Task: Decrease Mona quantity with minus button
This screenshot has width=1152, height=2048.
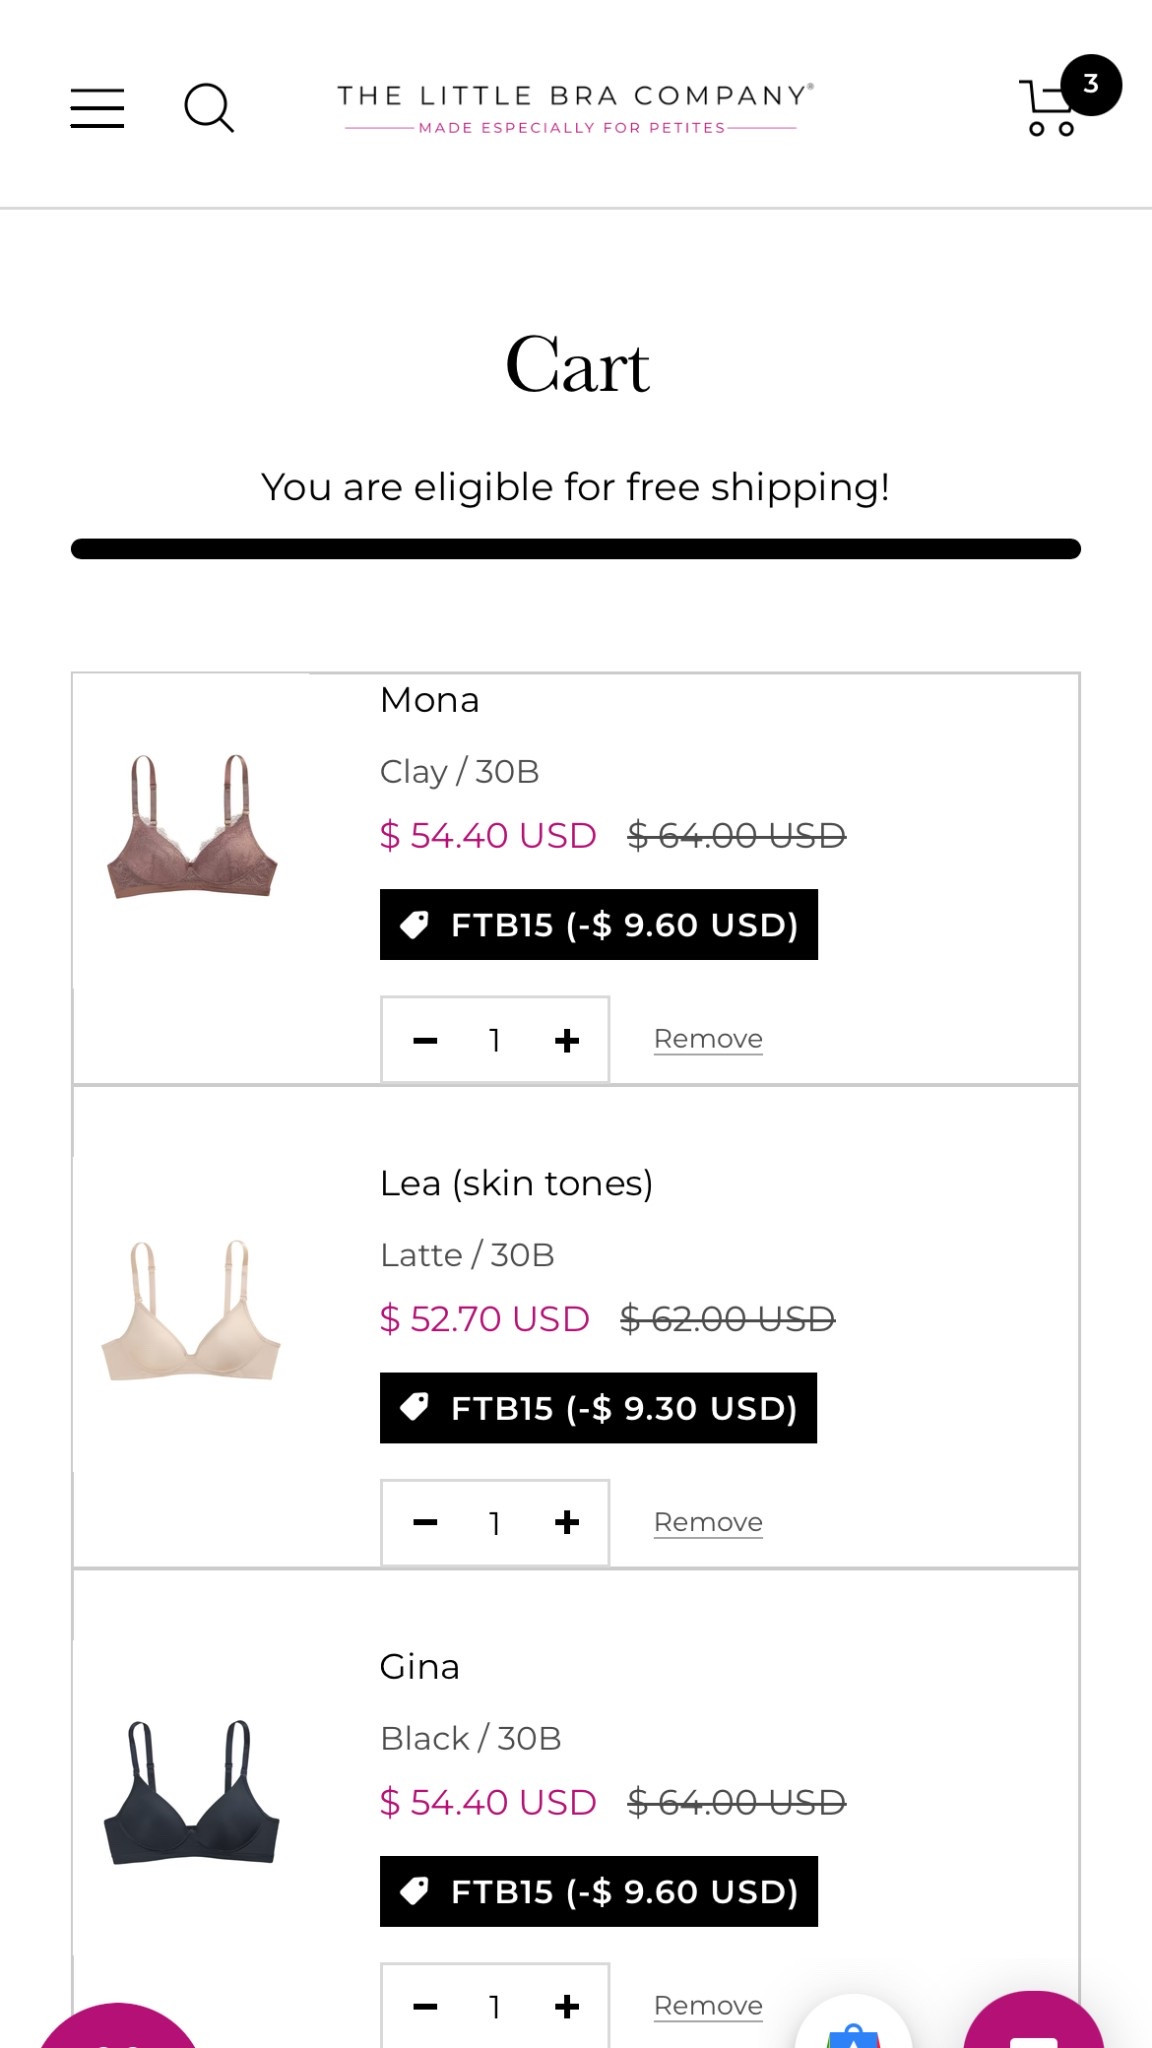Action: pos(425,1040)
